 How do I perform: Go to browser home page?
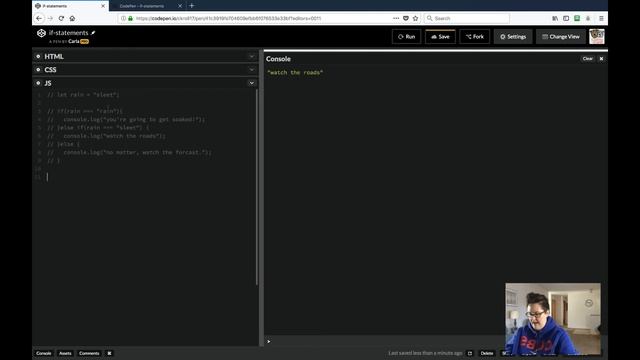coord(72,18)
